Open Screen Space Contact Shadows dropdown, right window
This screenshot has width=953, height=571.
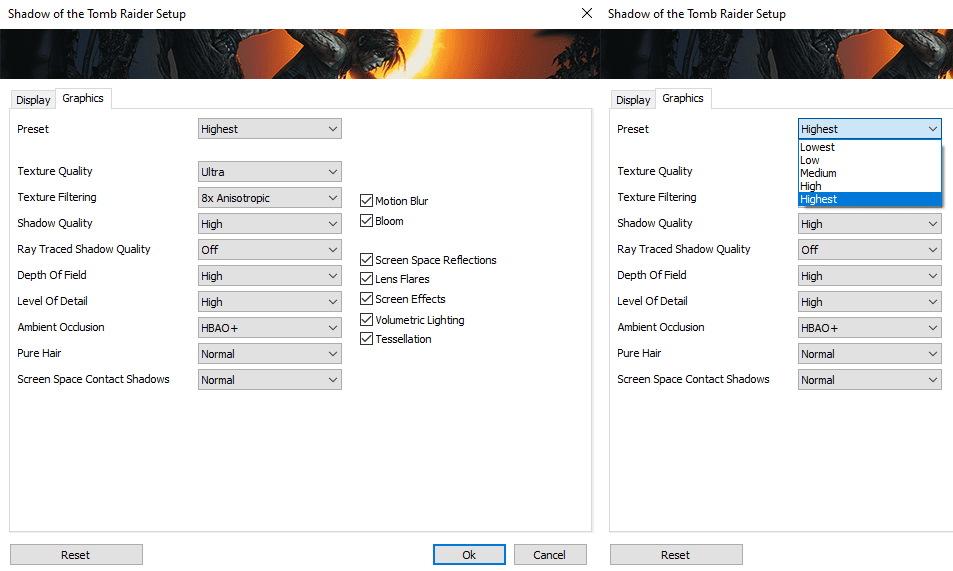(x=869, y=379)
